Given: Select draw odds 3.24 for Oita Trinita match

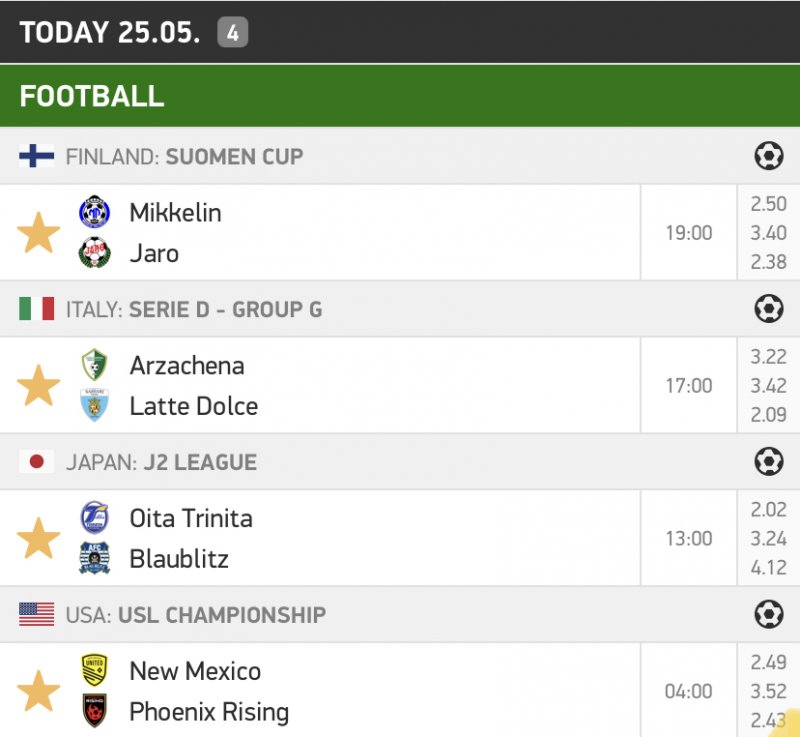Looking at the screenshot, I should (768, 538).
